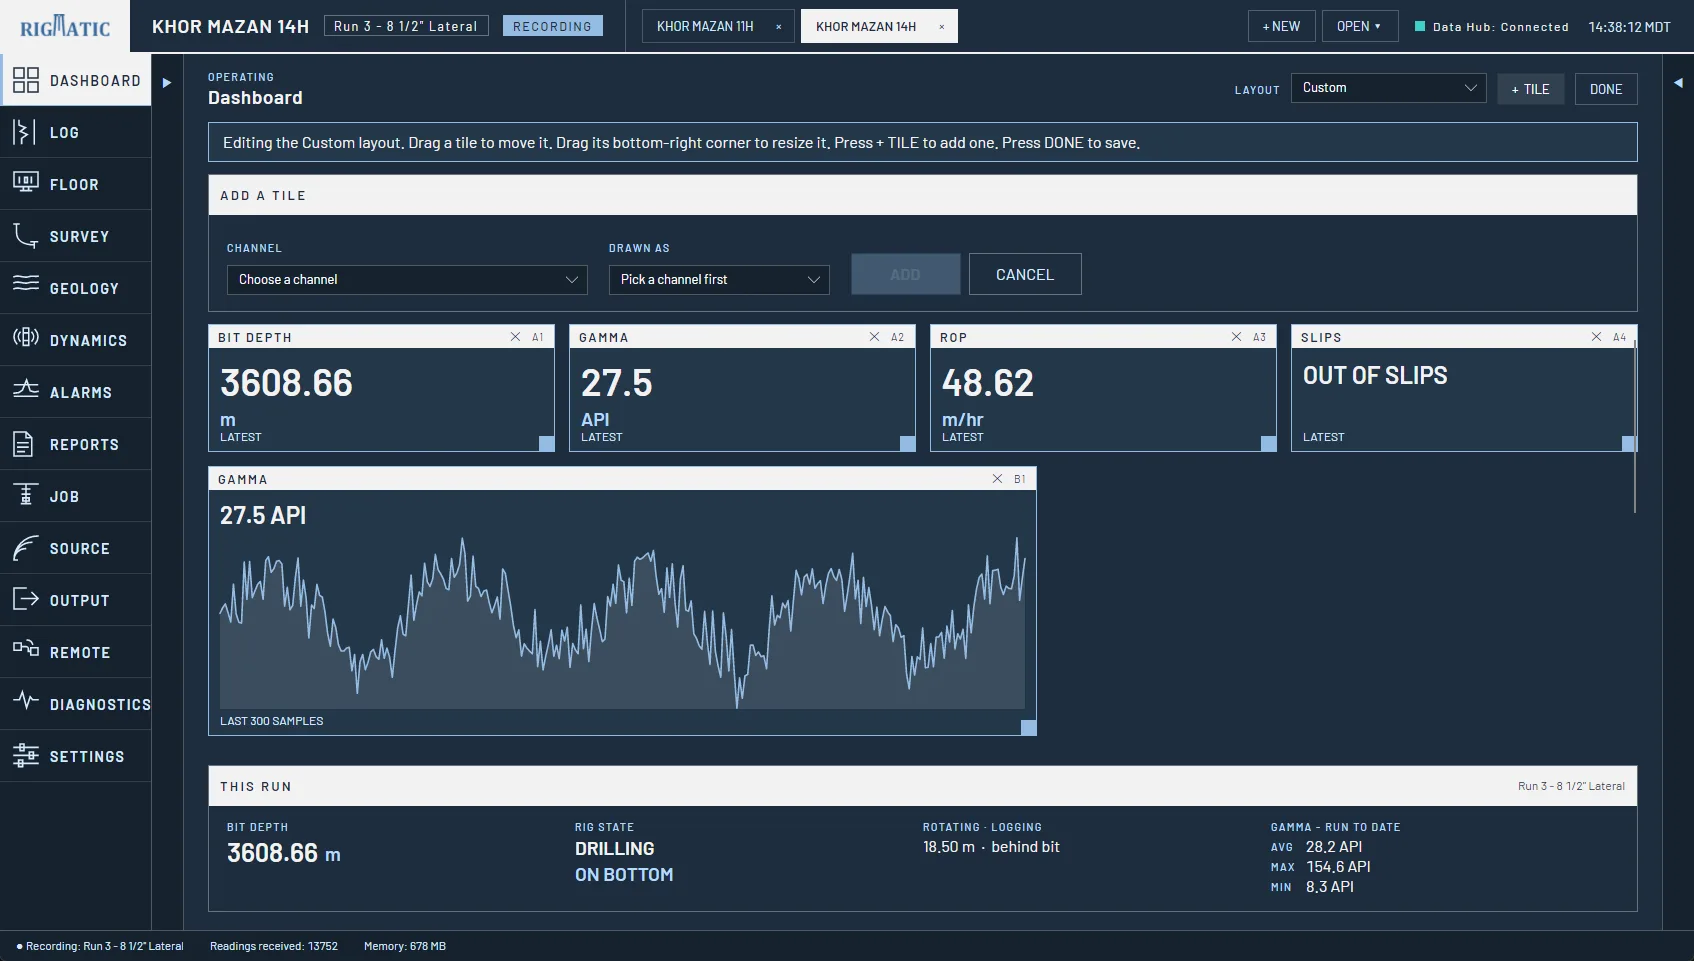Select the KHOR MAZAN 14H tab

point(866,26)
